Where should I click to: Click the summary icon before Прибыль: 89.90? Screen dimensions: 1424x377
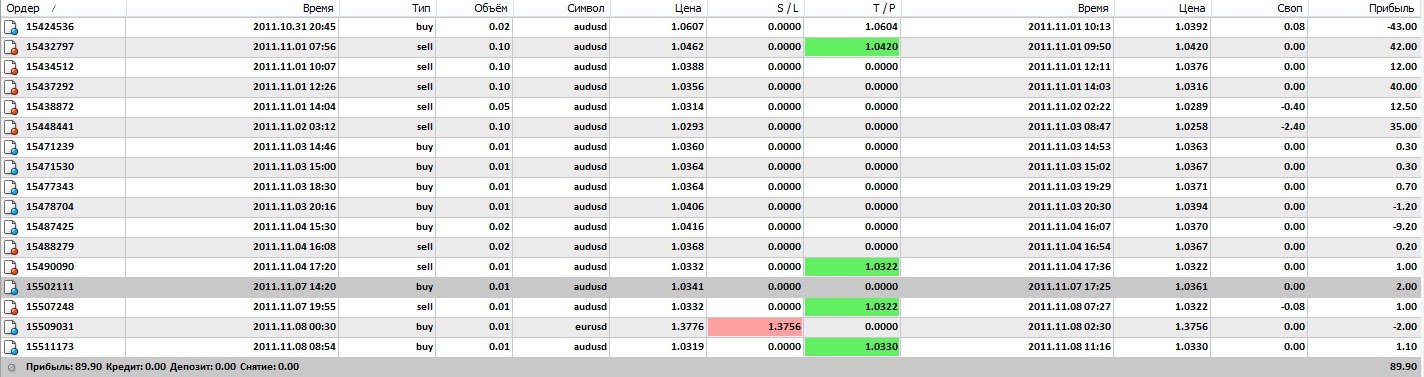coord(11,367)
